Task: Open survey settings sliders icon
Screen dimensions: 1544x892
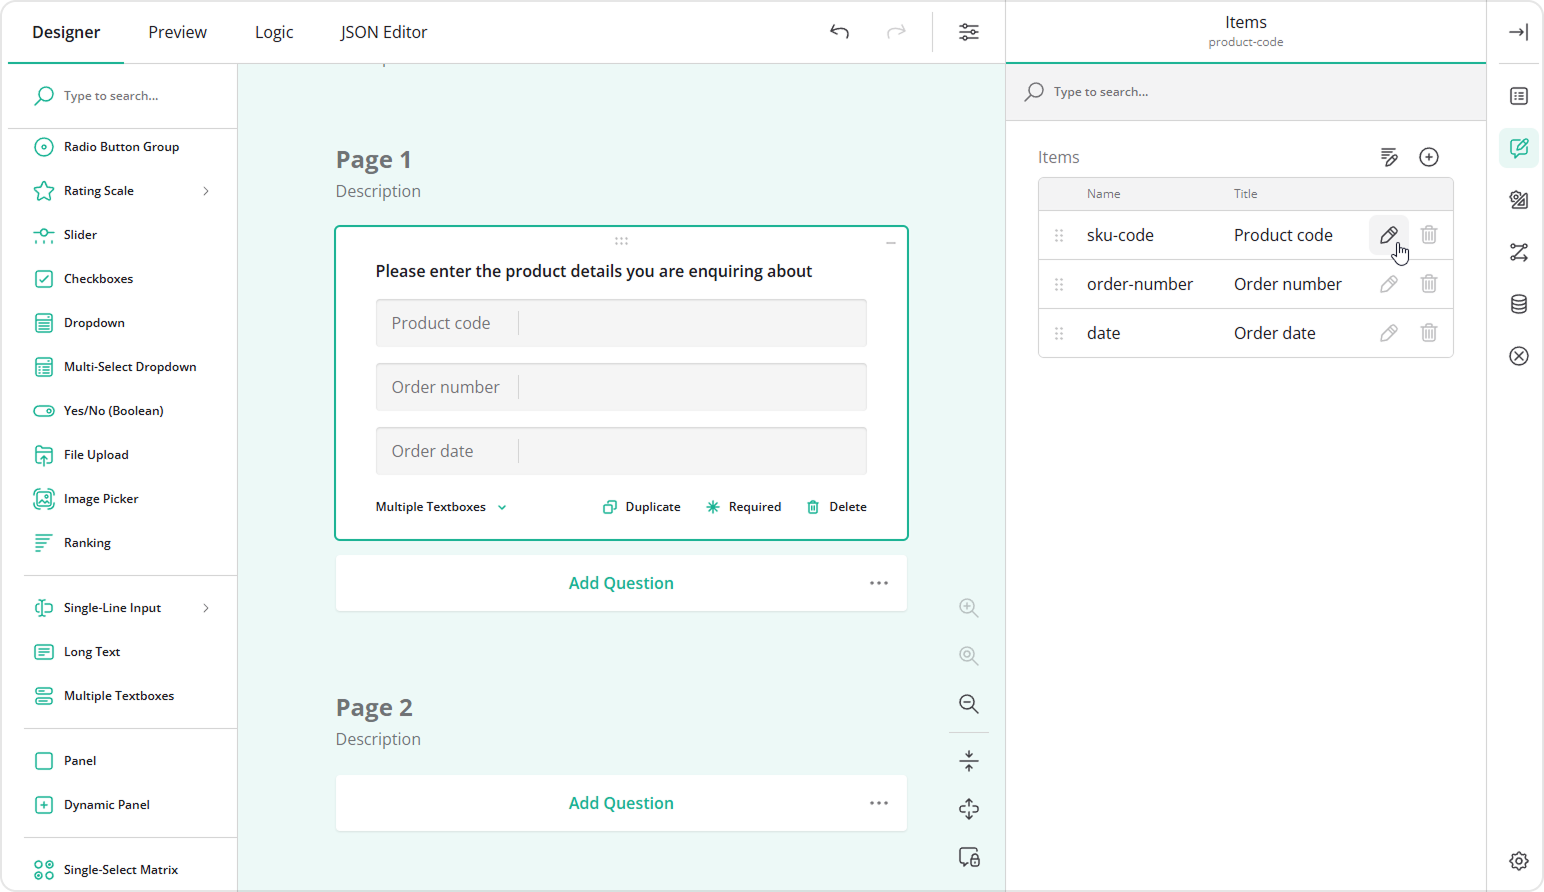Action: [968, 32]
